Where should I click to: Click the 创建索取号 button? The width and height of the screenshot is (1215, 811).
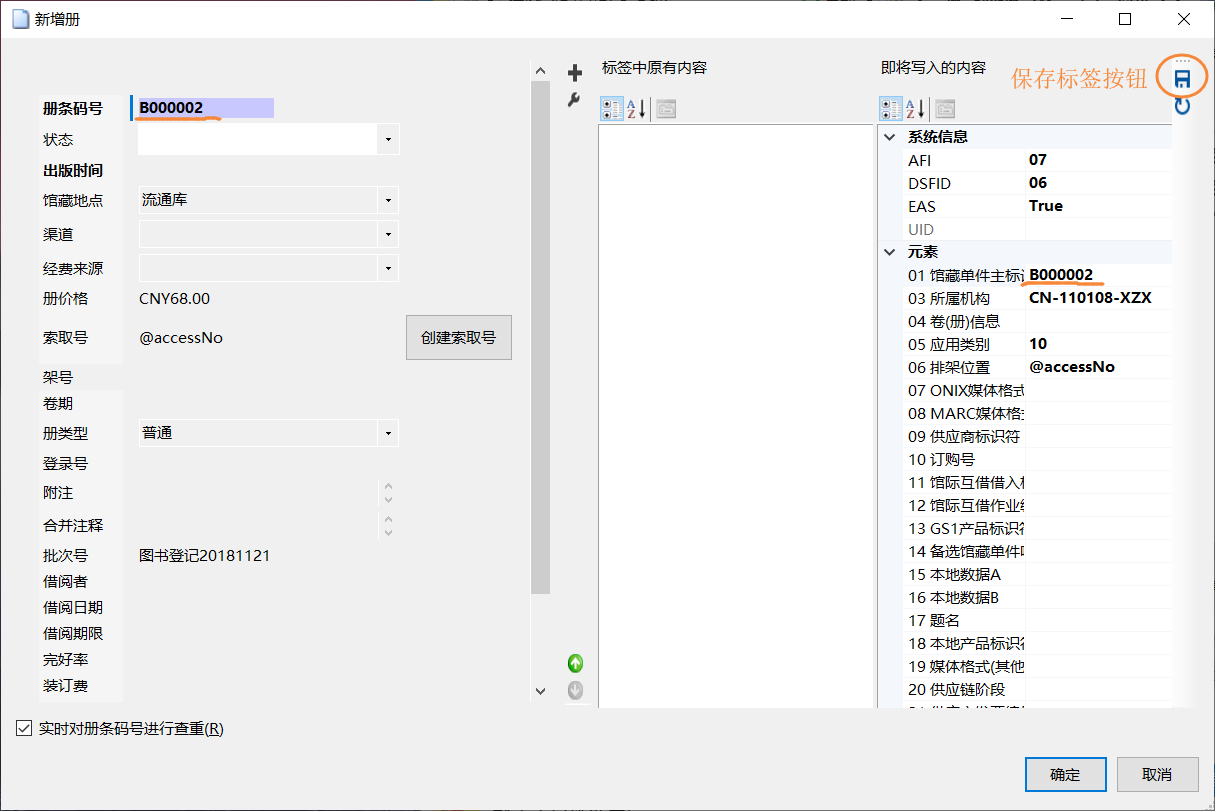tap(459, 338)
